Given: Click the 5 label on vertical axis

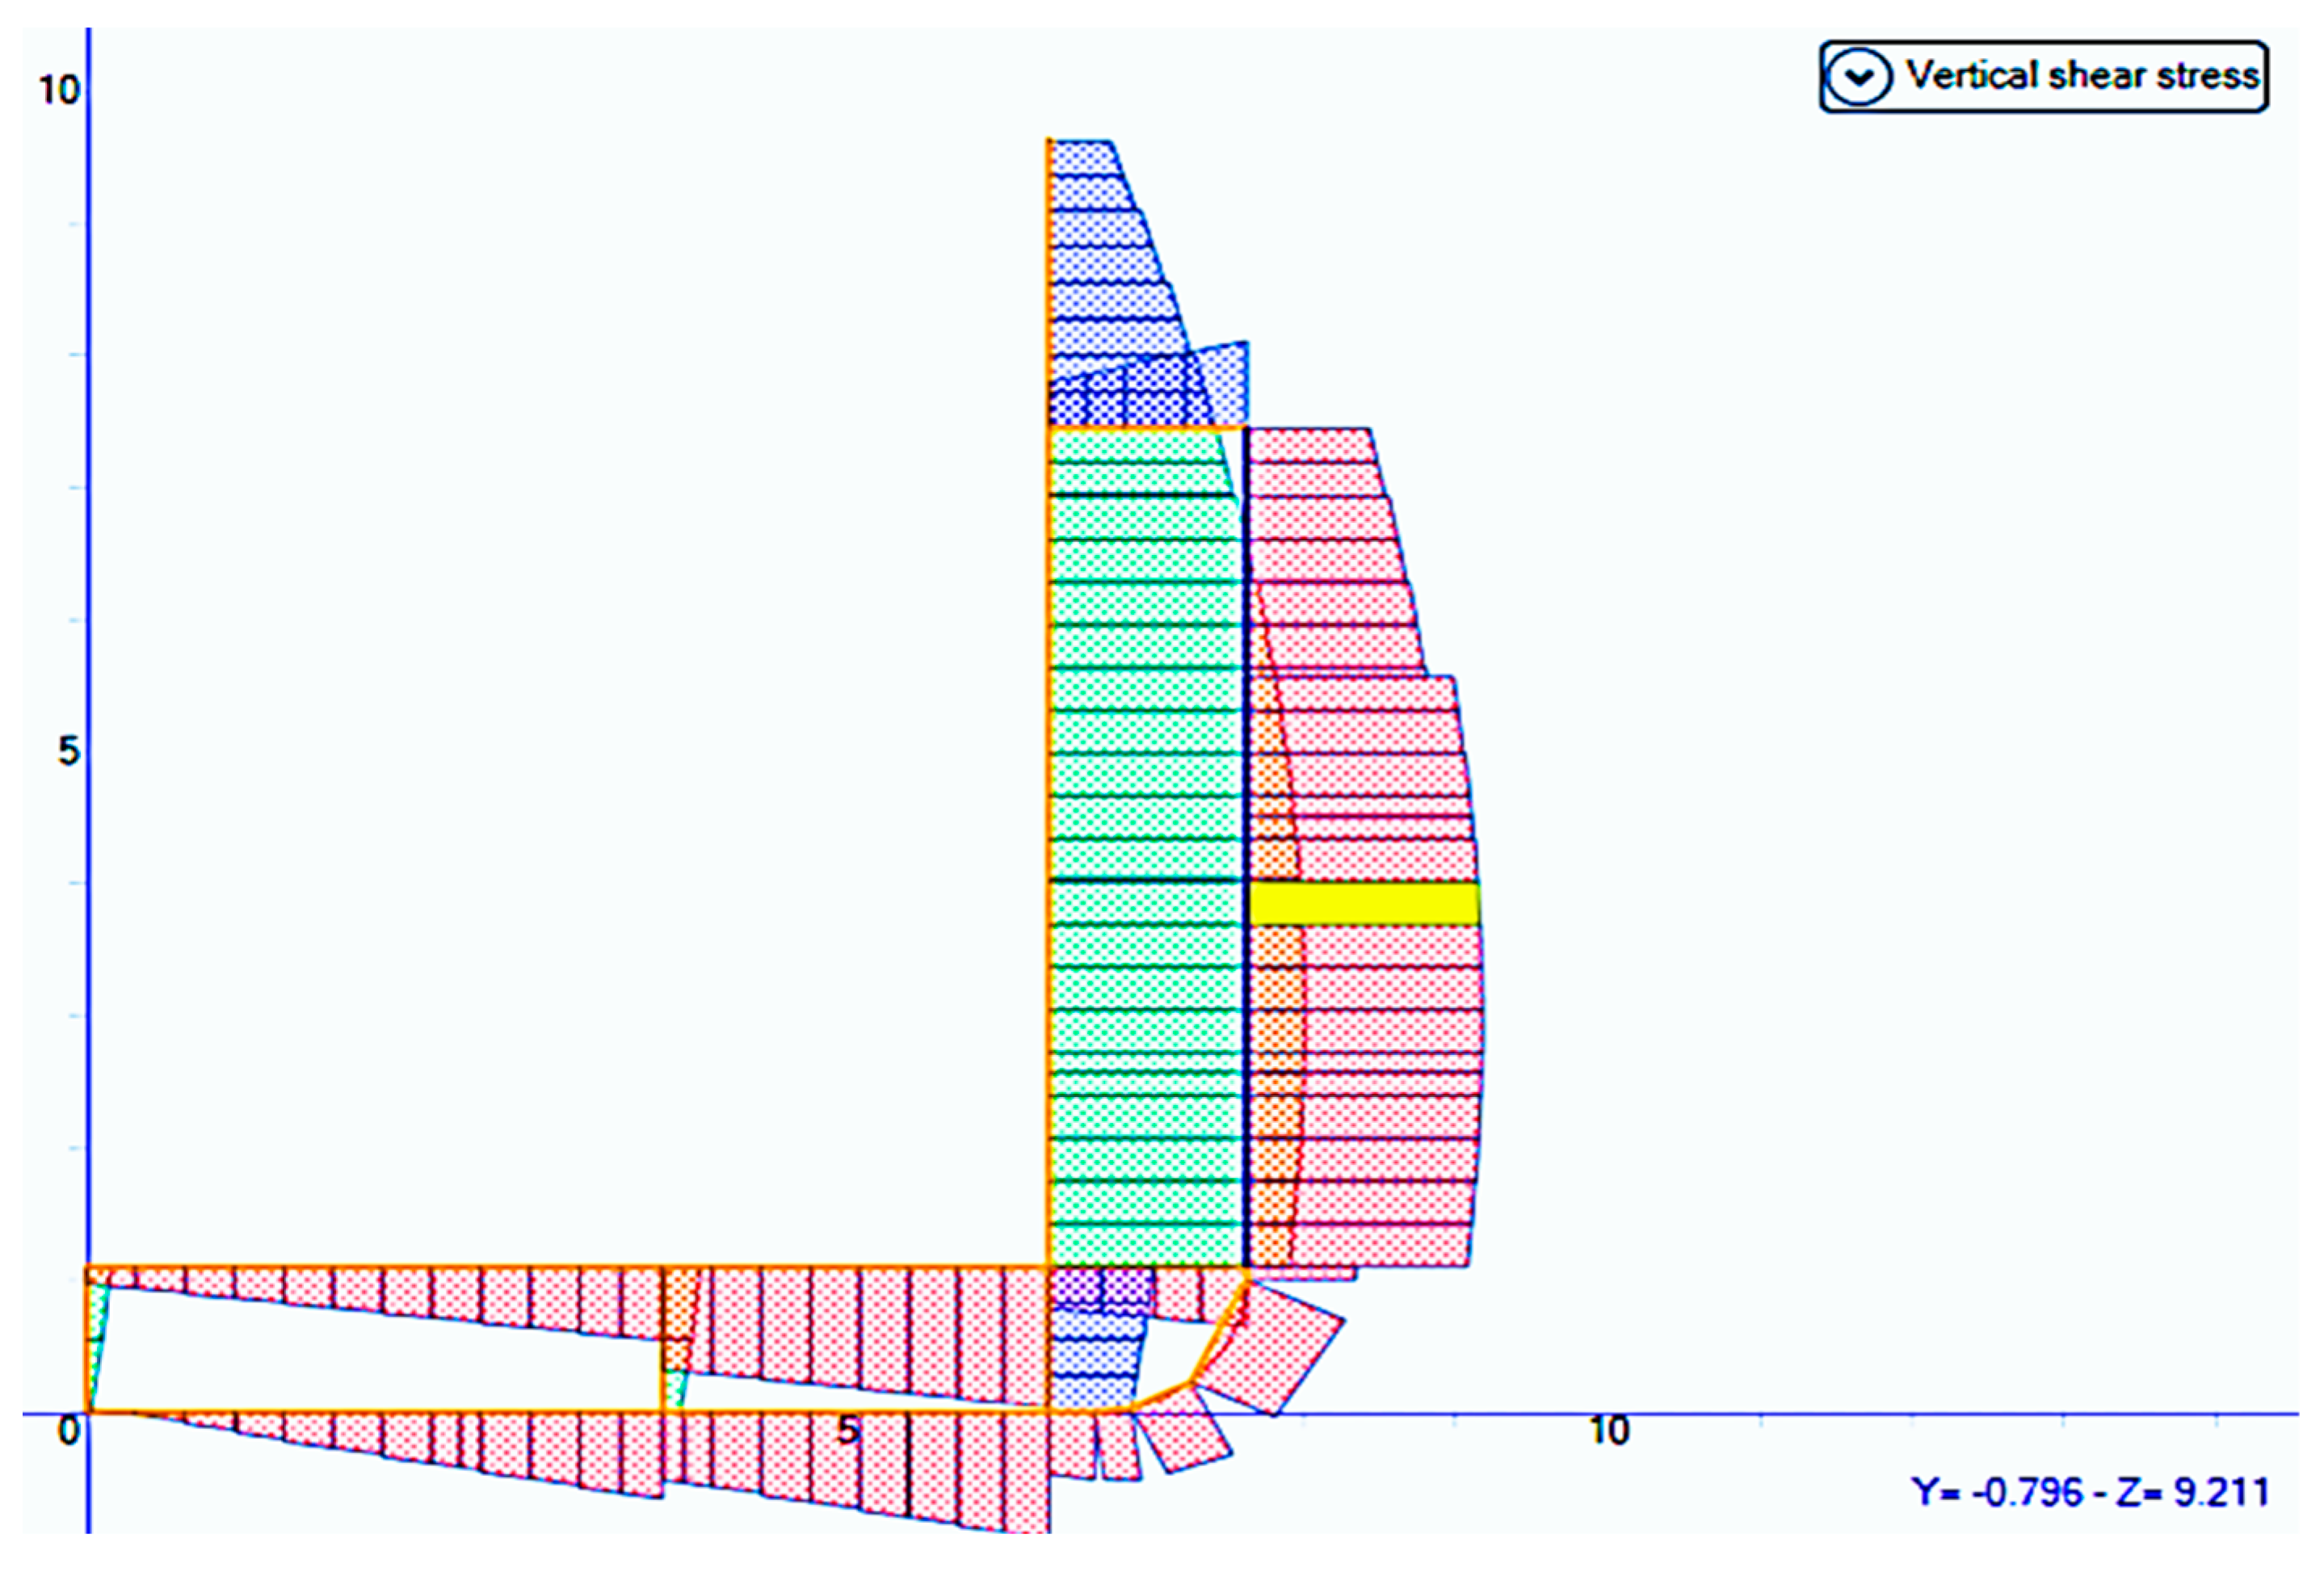Looking at the screenshot, I should pyautogui.click(x=67, y=751).
